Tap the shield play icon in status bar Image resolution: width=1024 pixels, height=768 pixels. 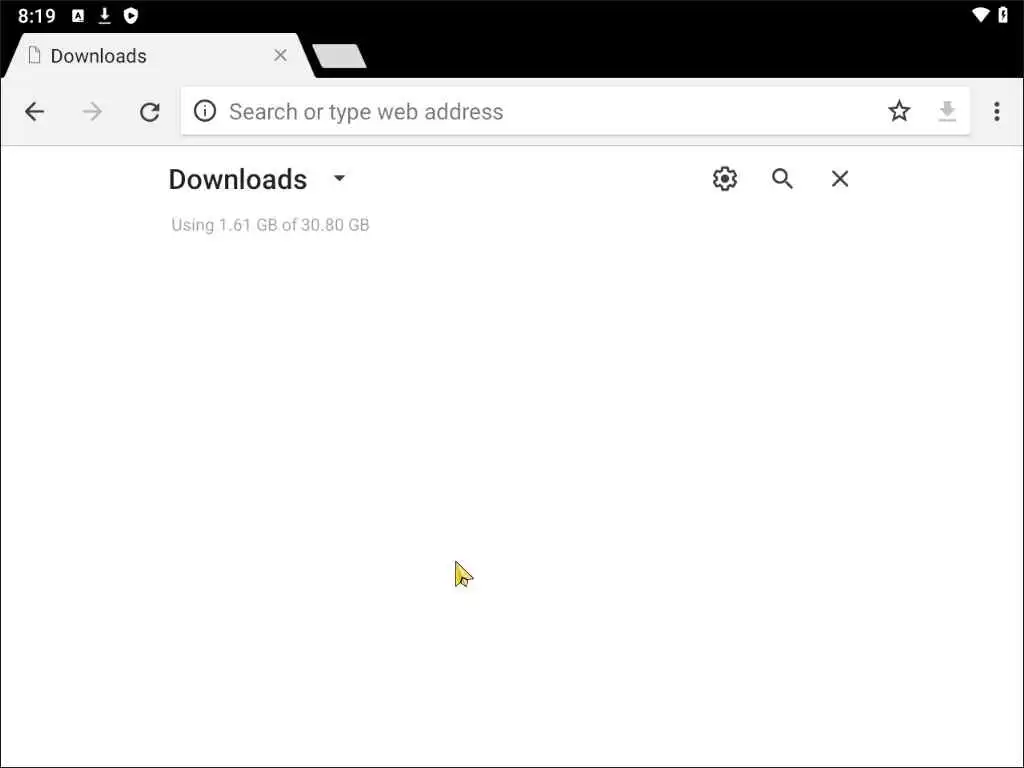[x=131, y=16]
